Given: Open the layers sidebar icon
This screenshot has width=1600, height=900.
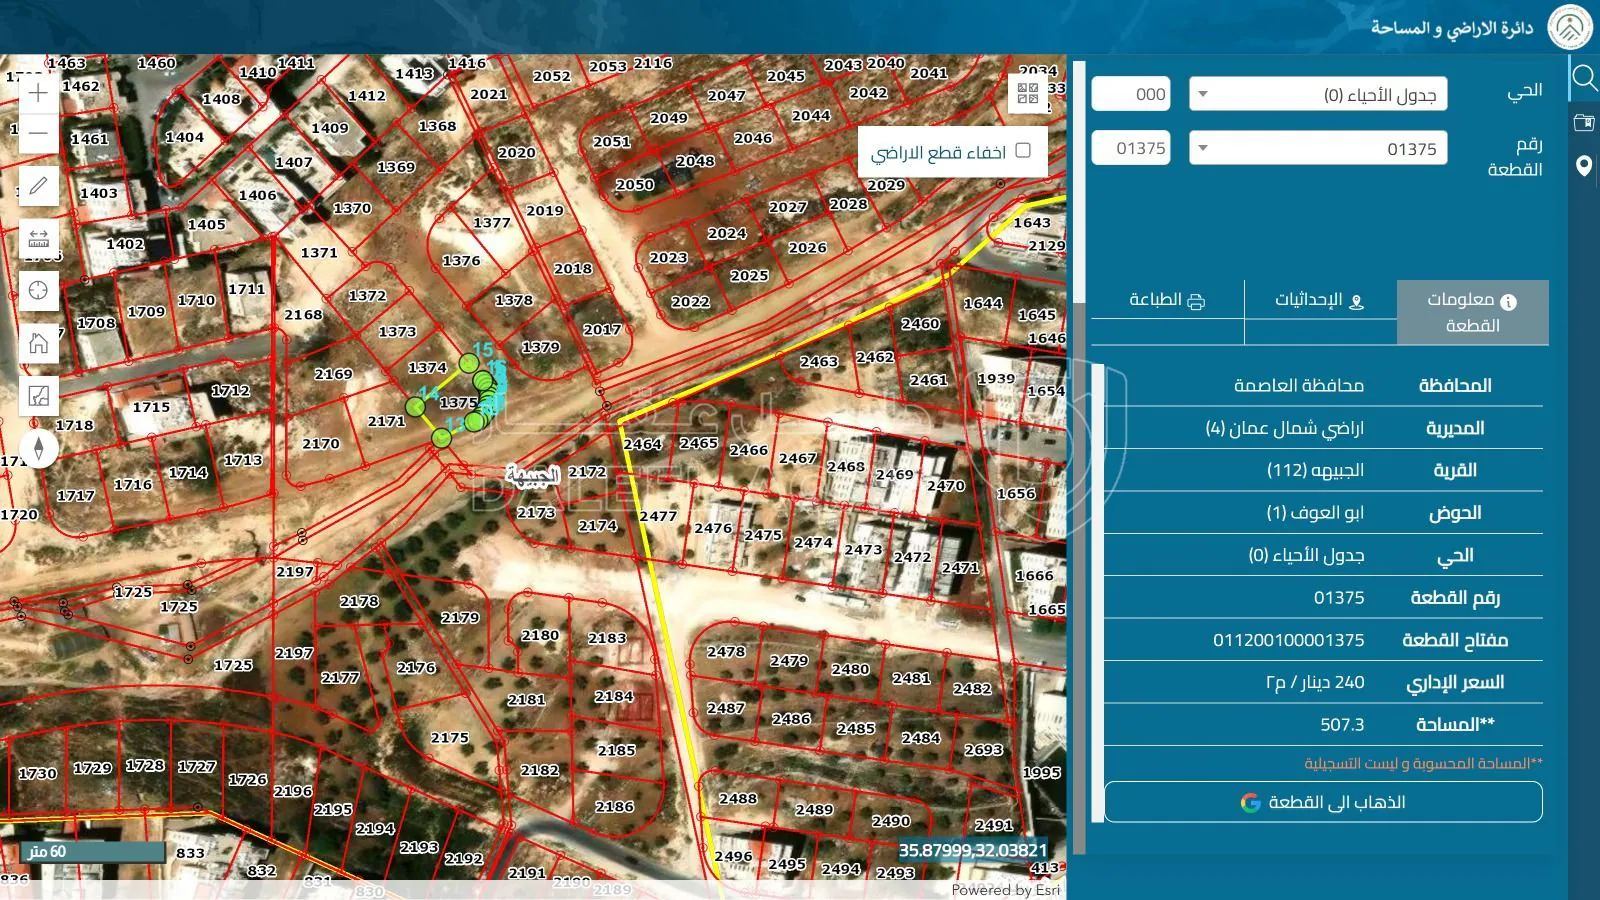Looking at the screenshot, I should click(1584, 122).
